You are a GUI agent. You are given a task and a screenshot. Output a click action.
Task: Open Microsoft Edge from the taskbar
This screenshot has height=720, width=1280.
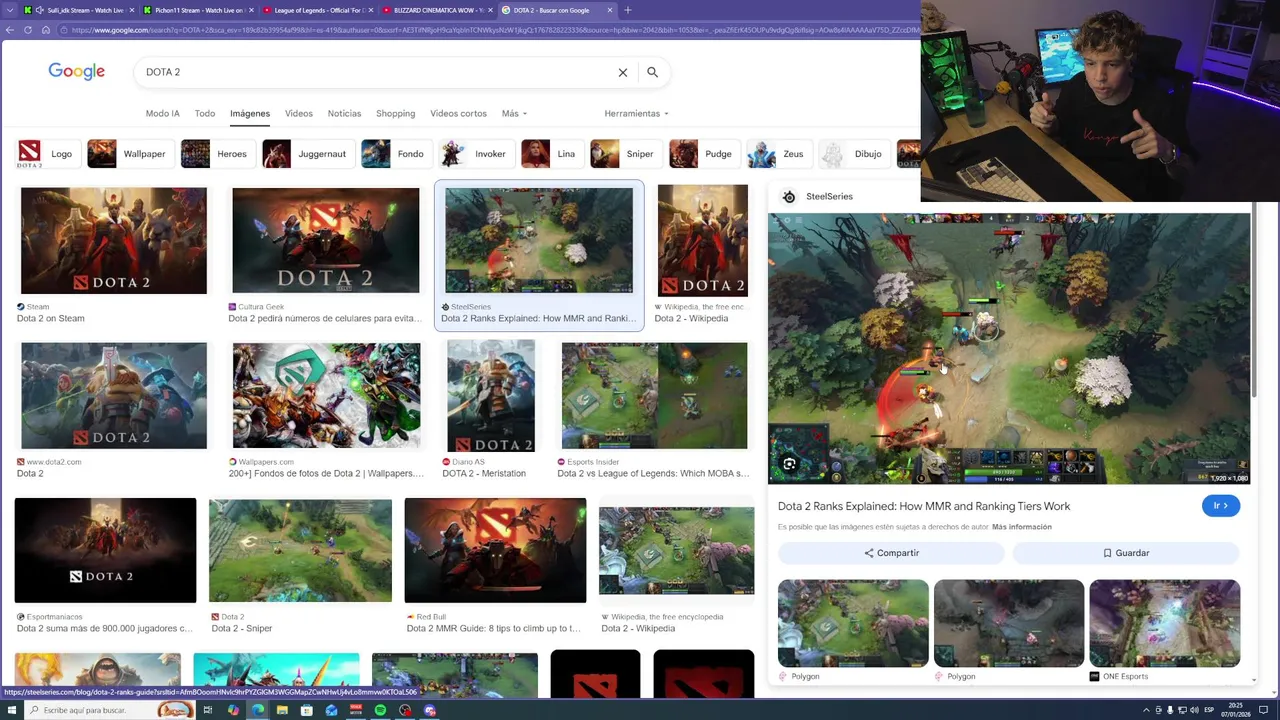(x=258, y=710)
